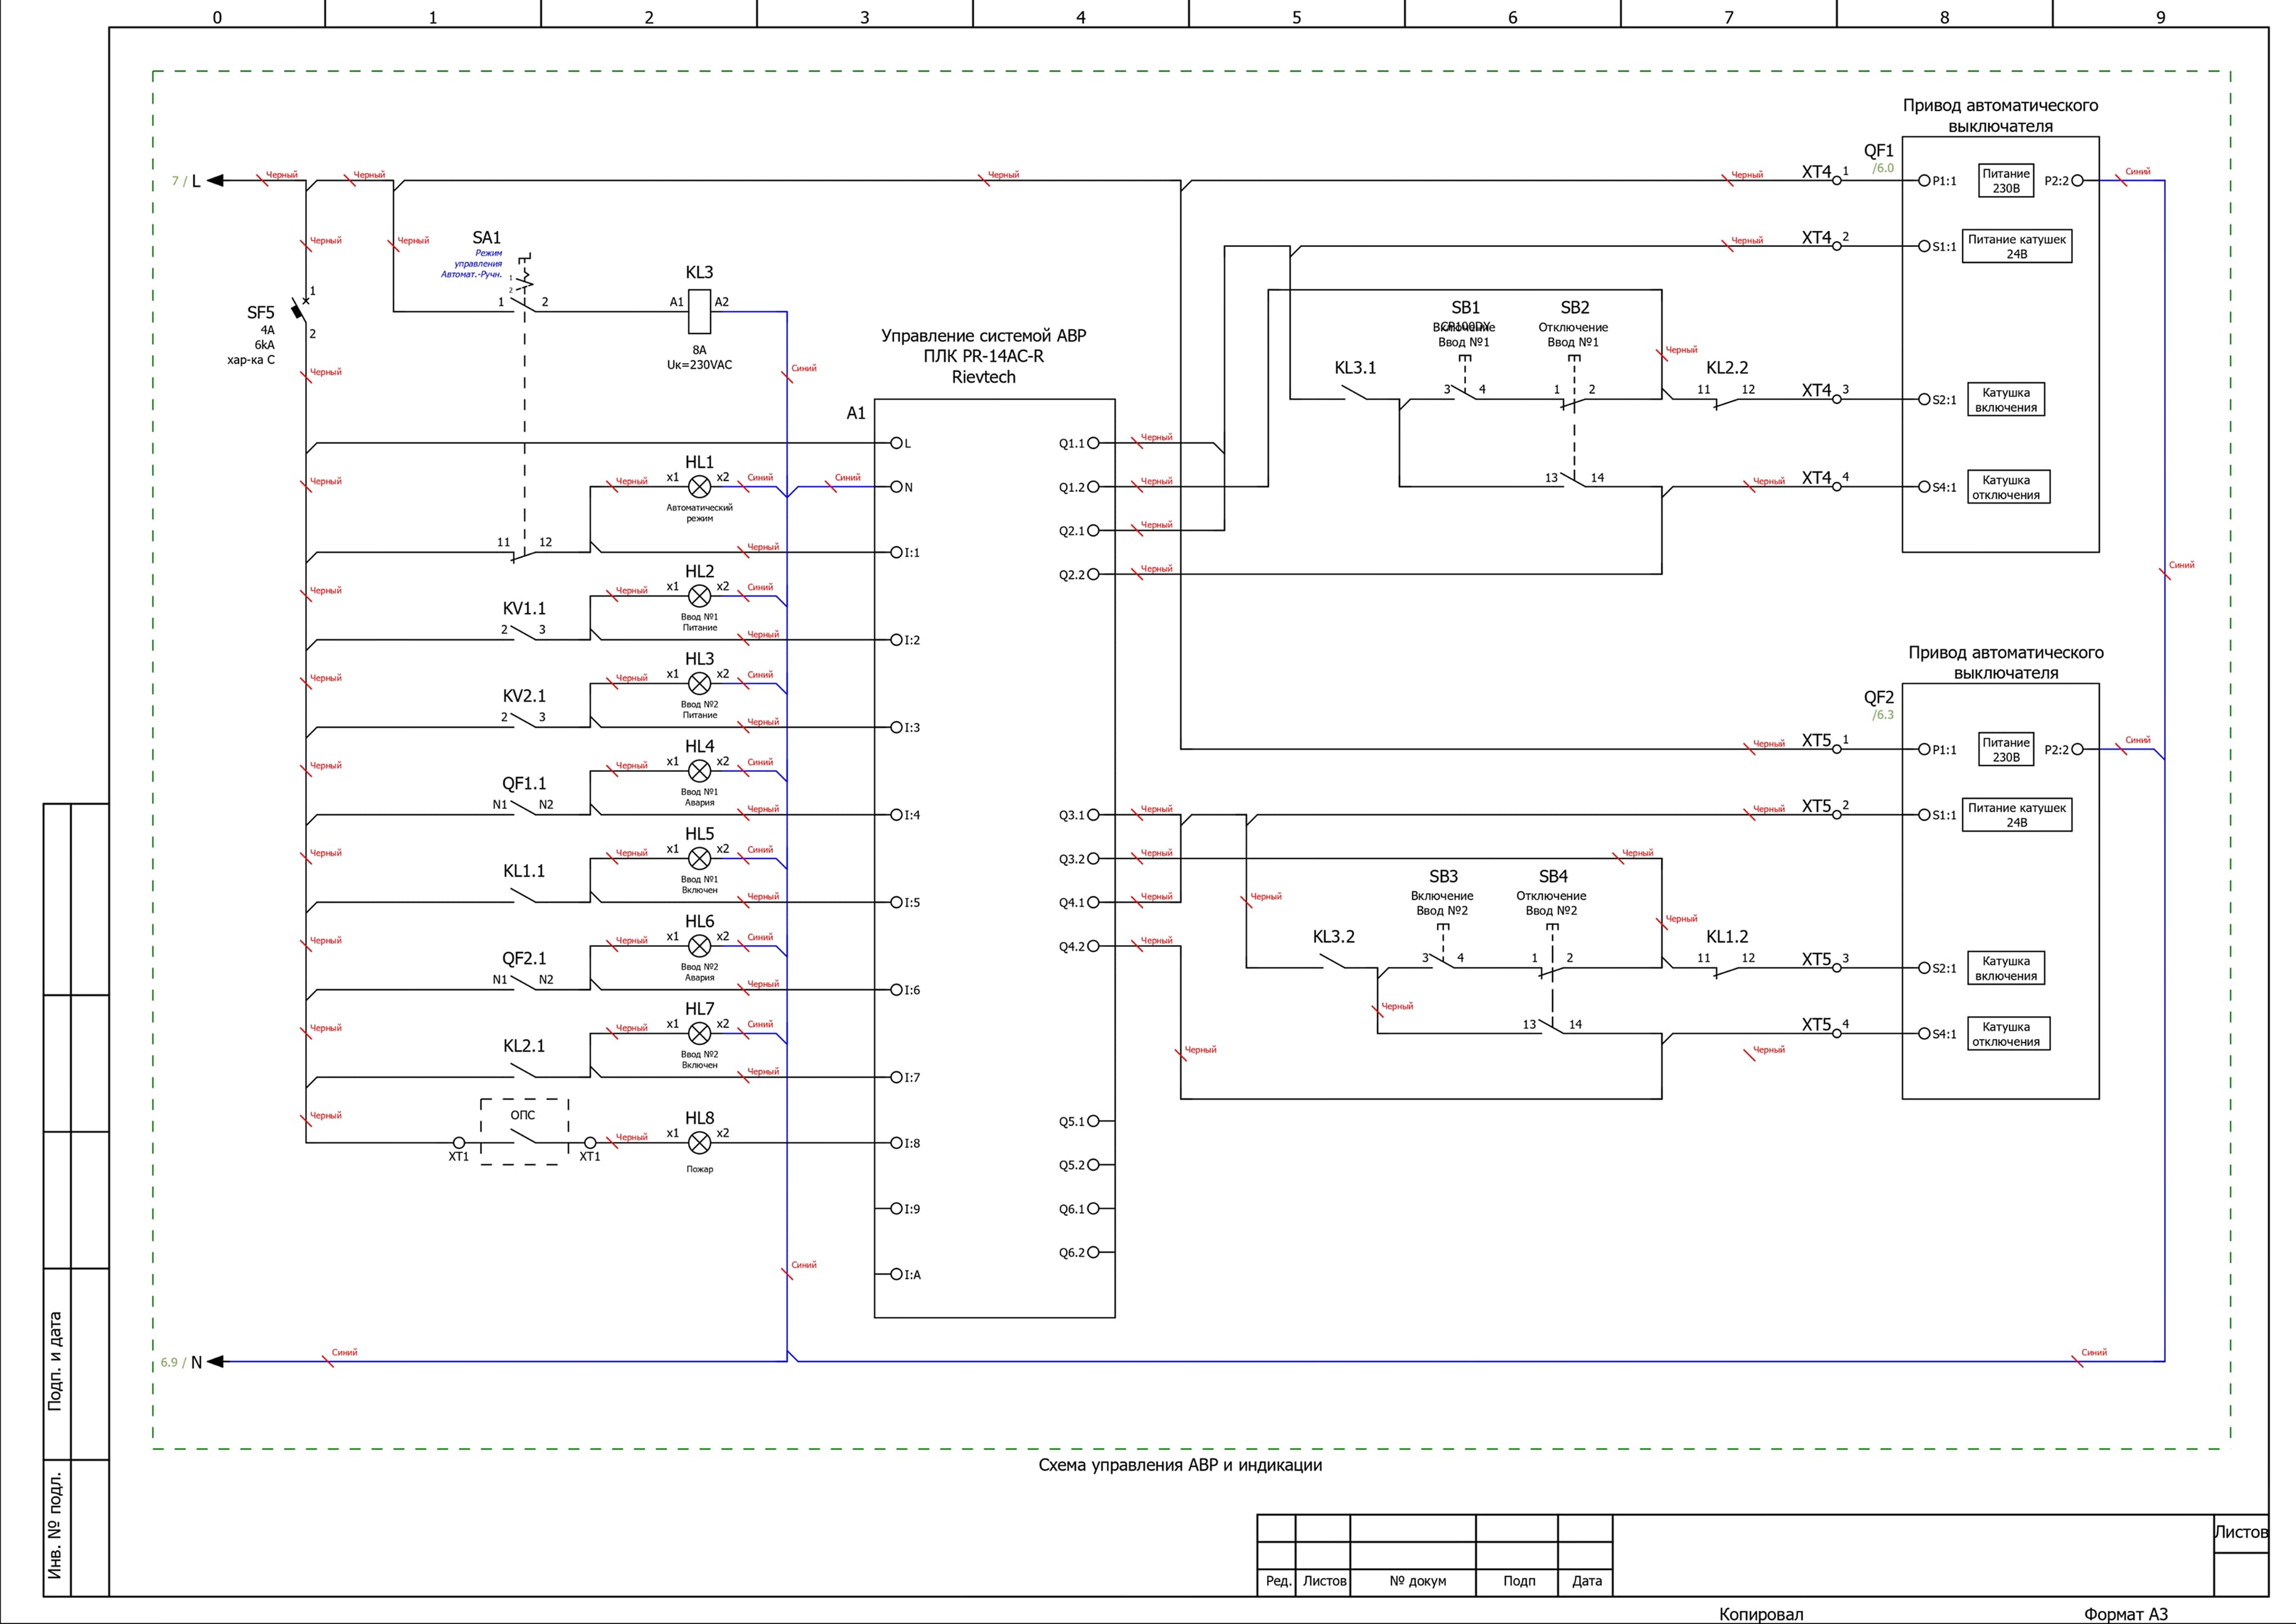Image resolution: width=2296 pixels, height=1624 pixels.
Task: Select the dashed ОПС contact box
Action: point(524,1131)
